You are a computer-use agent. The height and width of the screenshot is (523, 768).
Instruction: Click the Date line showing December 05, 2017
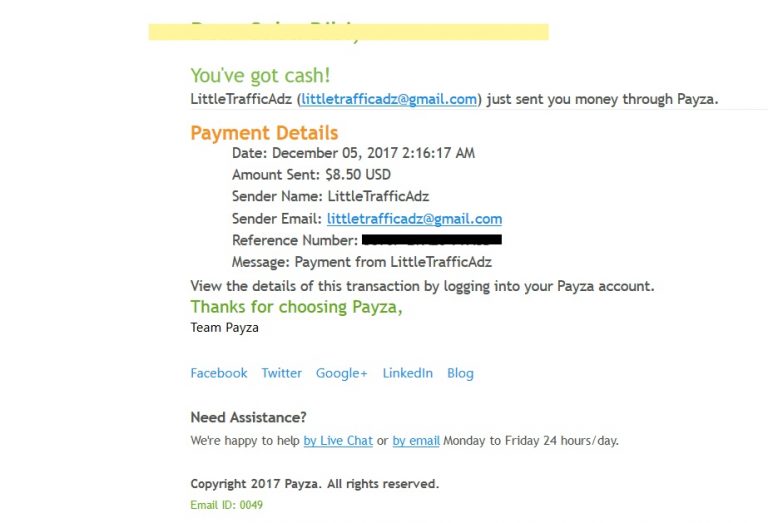pos(353,153)
